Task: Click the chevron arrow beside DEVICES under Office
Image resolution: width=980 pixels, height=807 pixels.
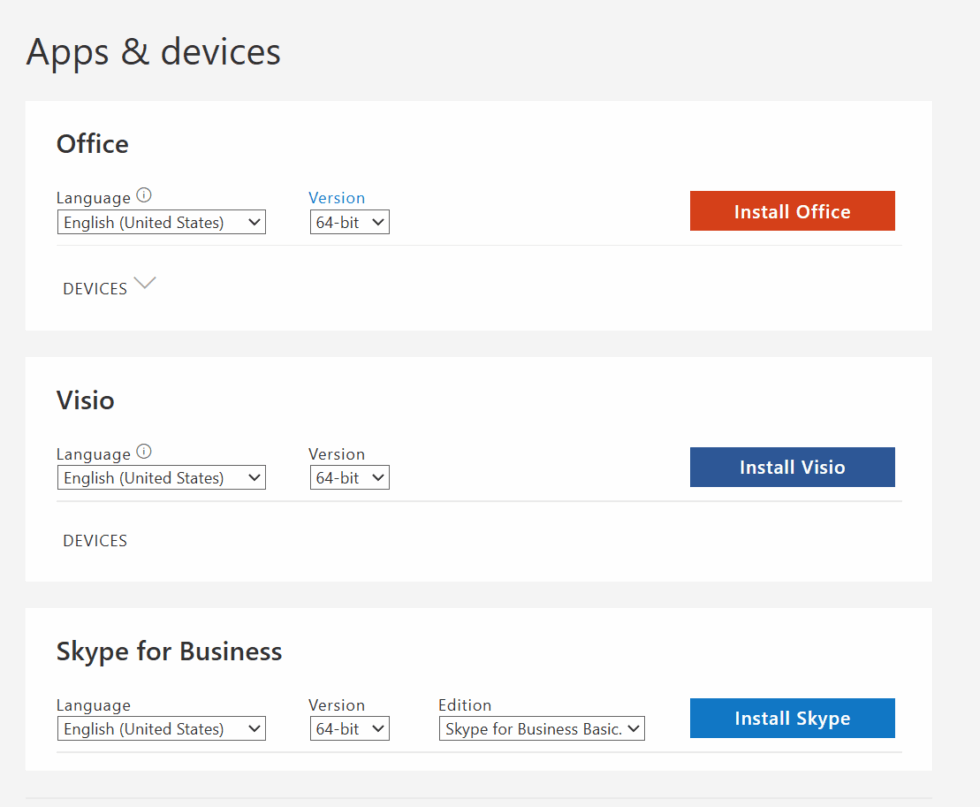Action: 145,284
